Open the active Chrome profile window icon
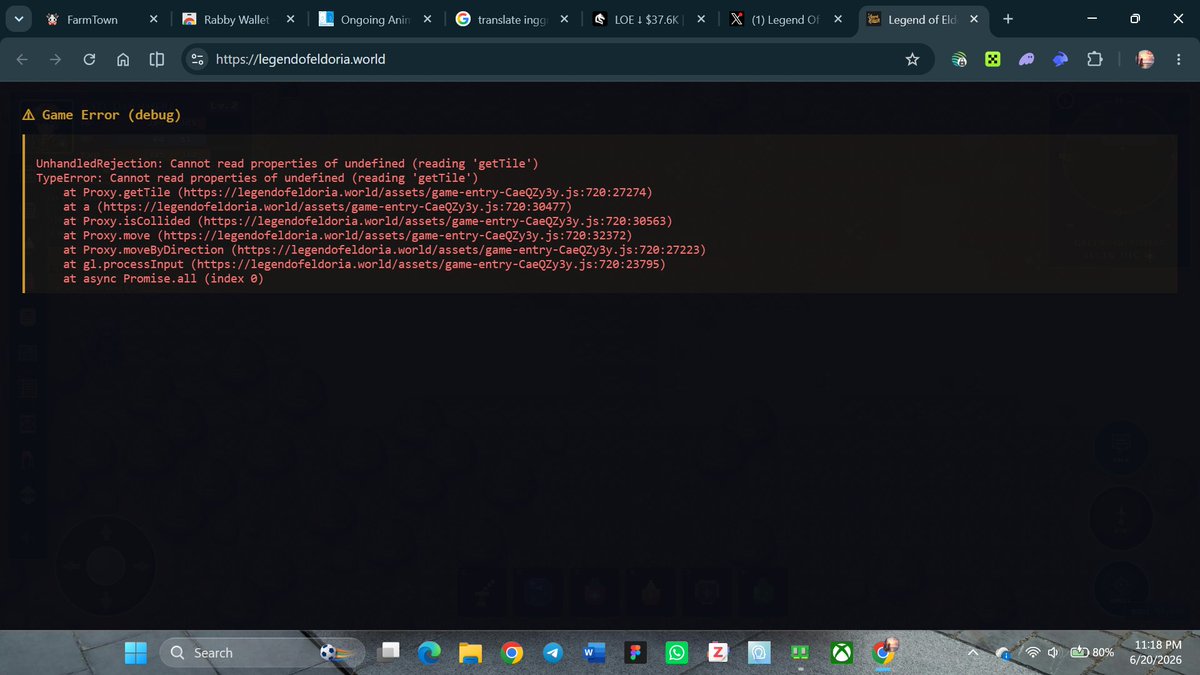The width and height of the screenshot is (1200, 675). pos(882,652)
